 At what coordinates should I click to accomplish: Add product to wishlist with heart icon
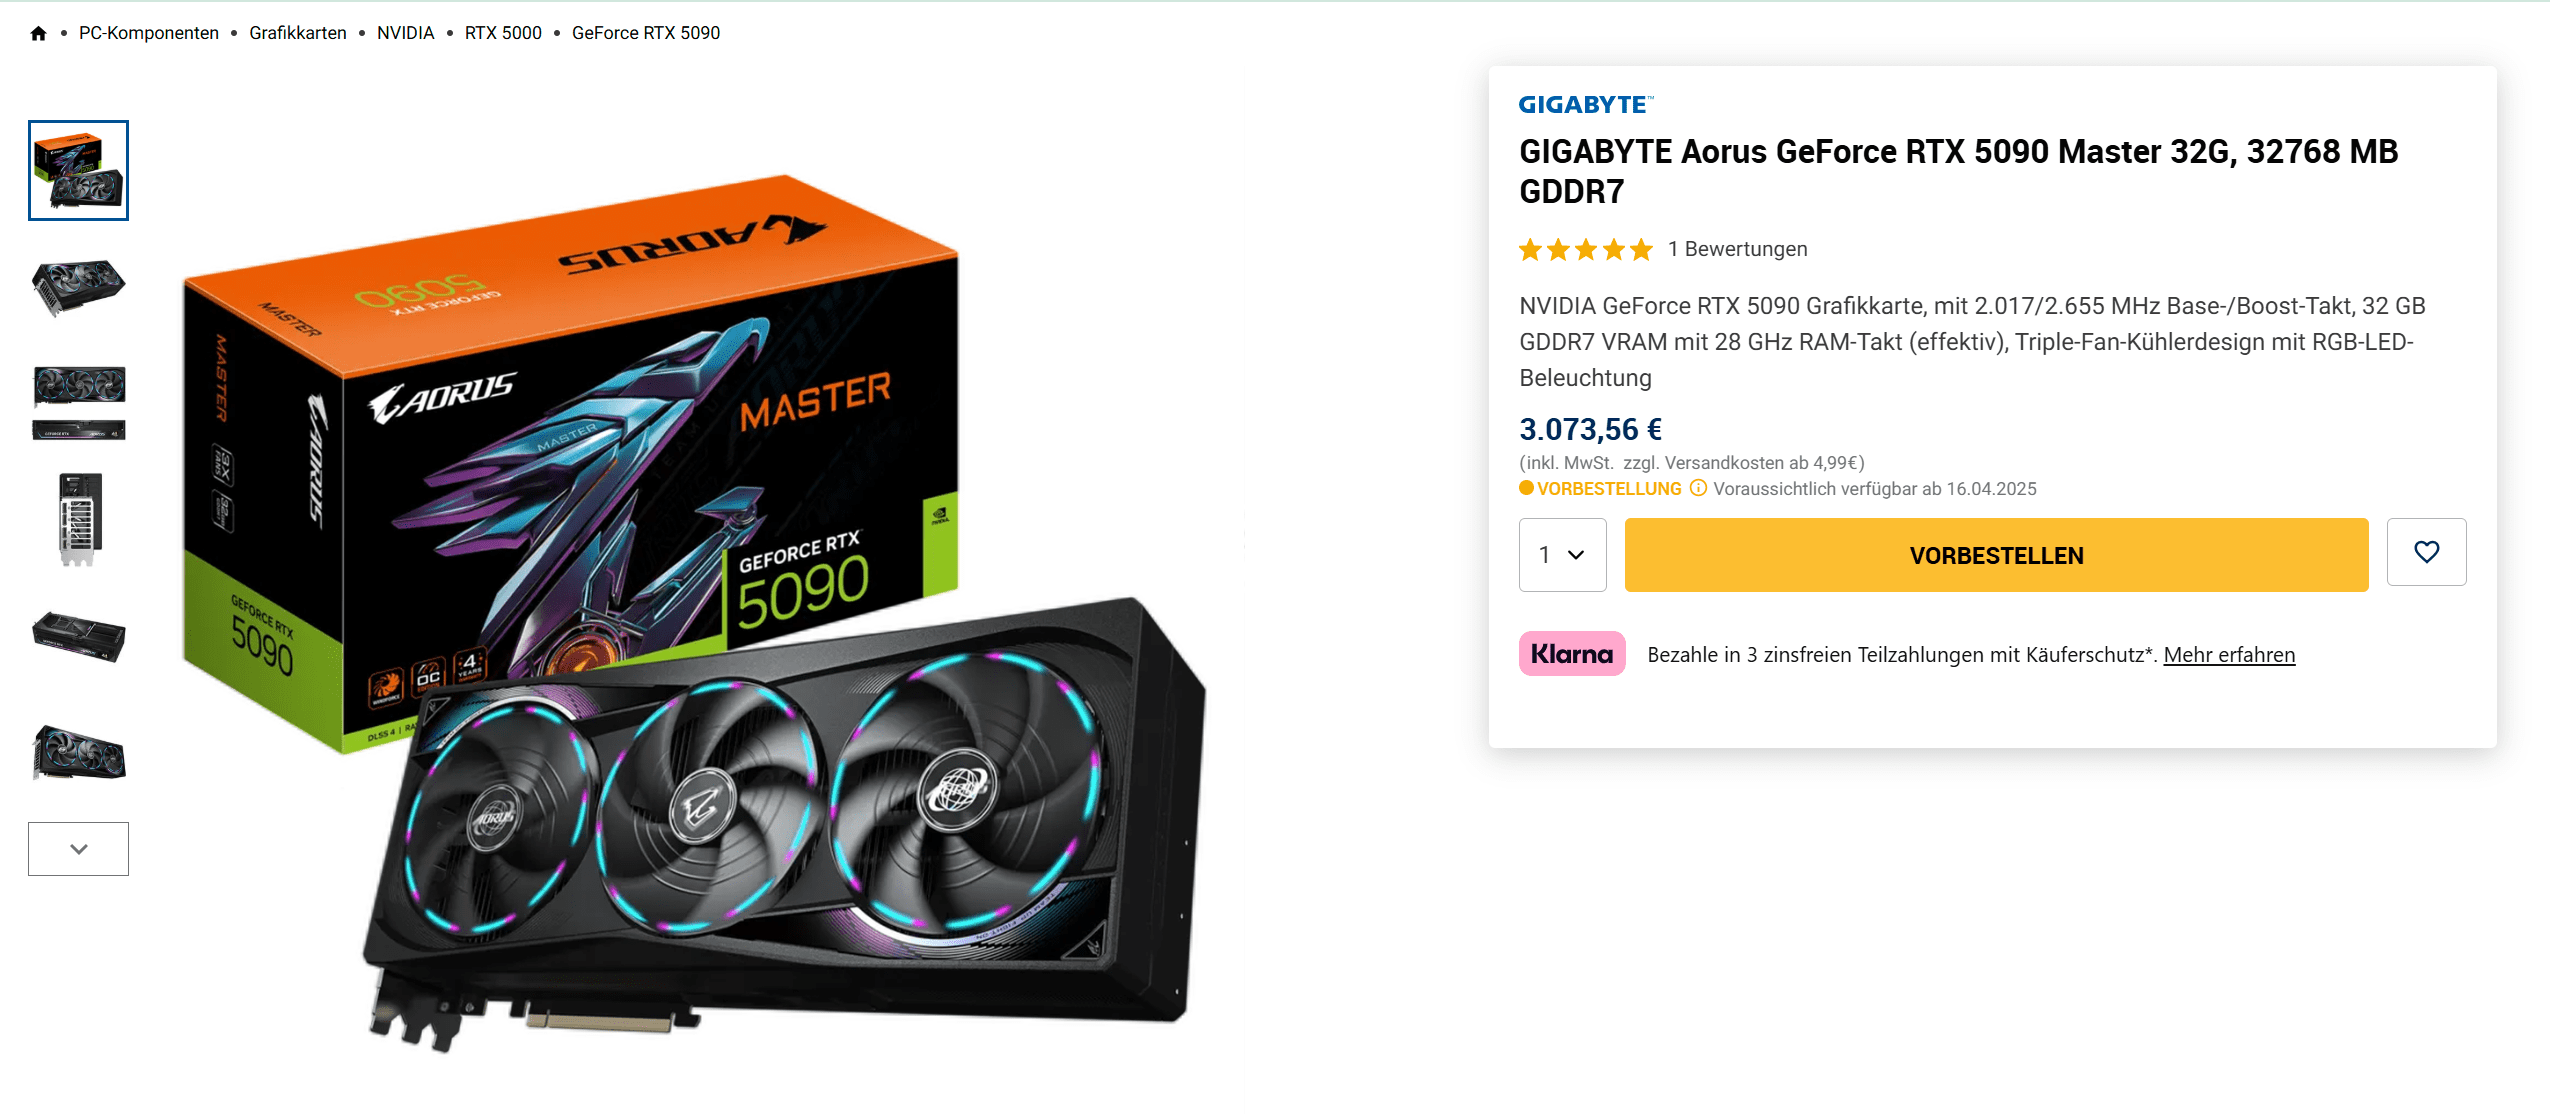coord(2426,552)
